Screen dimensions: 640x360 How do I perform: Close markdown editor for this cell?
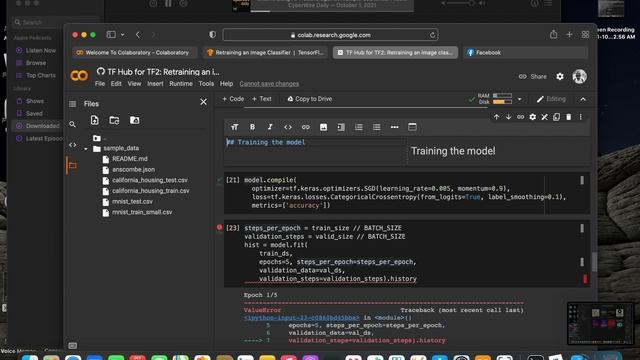click(x=544, y=117)
